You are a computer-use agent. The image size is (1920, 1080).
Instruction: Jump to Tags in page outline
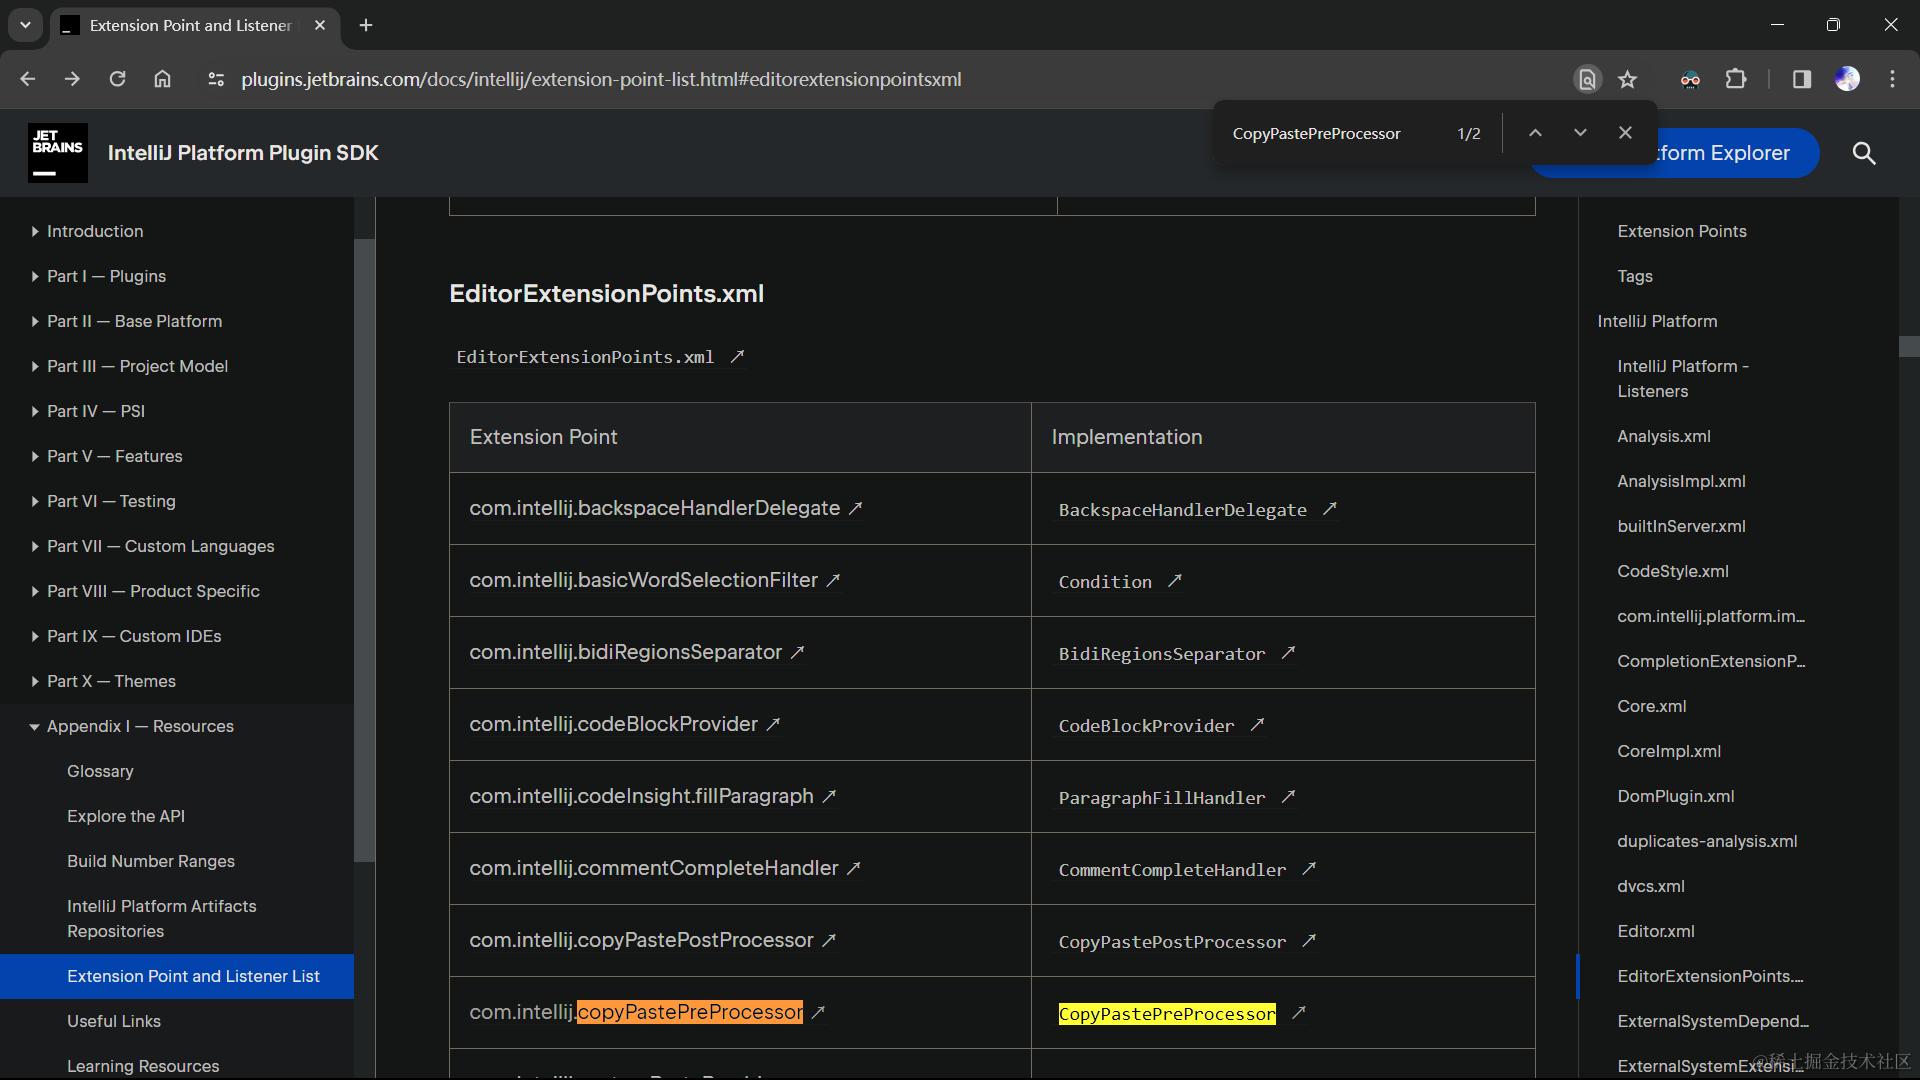[x=1635, y=276]
